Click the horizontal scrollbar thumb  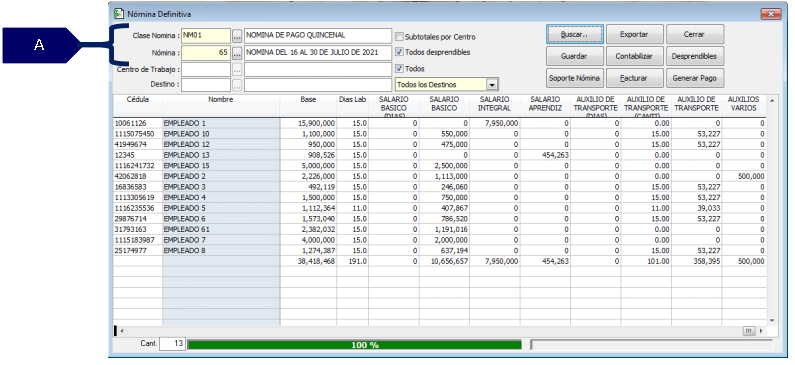[x=750, y=331]
